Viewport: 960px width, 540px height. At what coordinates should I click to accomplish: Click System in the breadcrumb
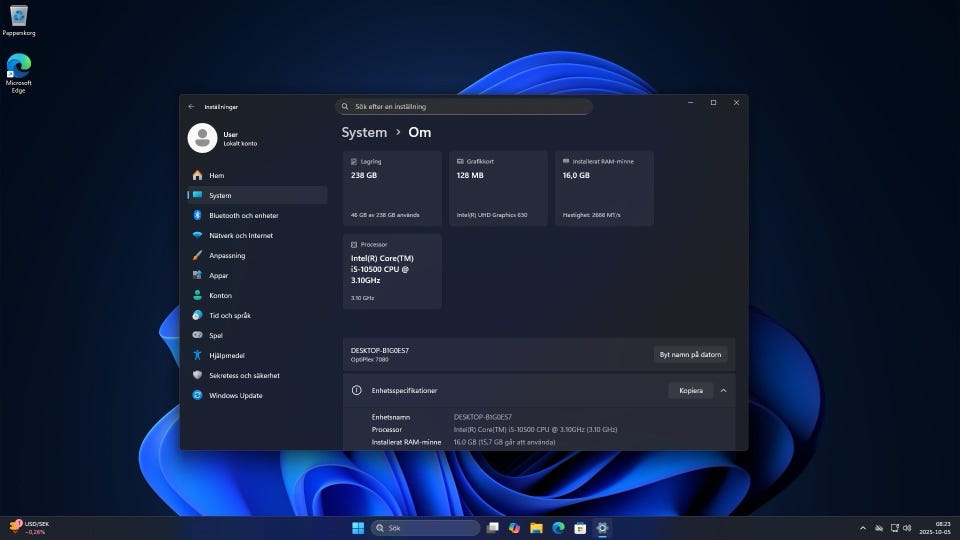point(364,132)
